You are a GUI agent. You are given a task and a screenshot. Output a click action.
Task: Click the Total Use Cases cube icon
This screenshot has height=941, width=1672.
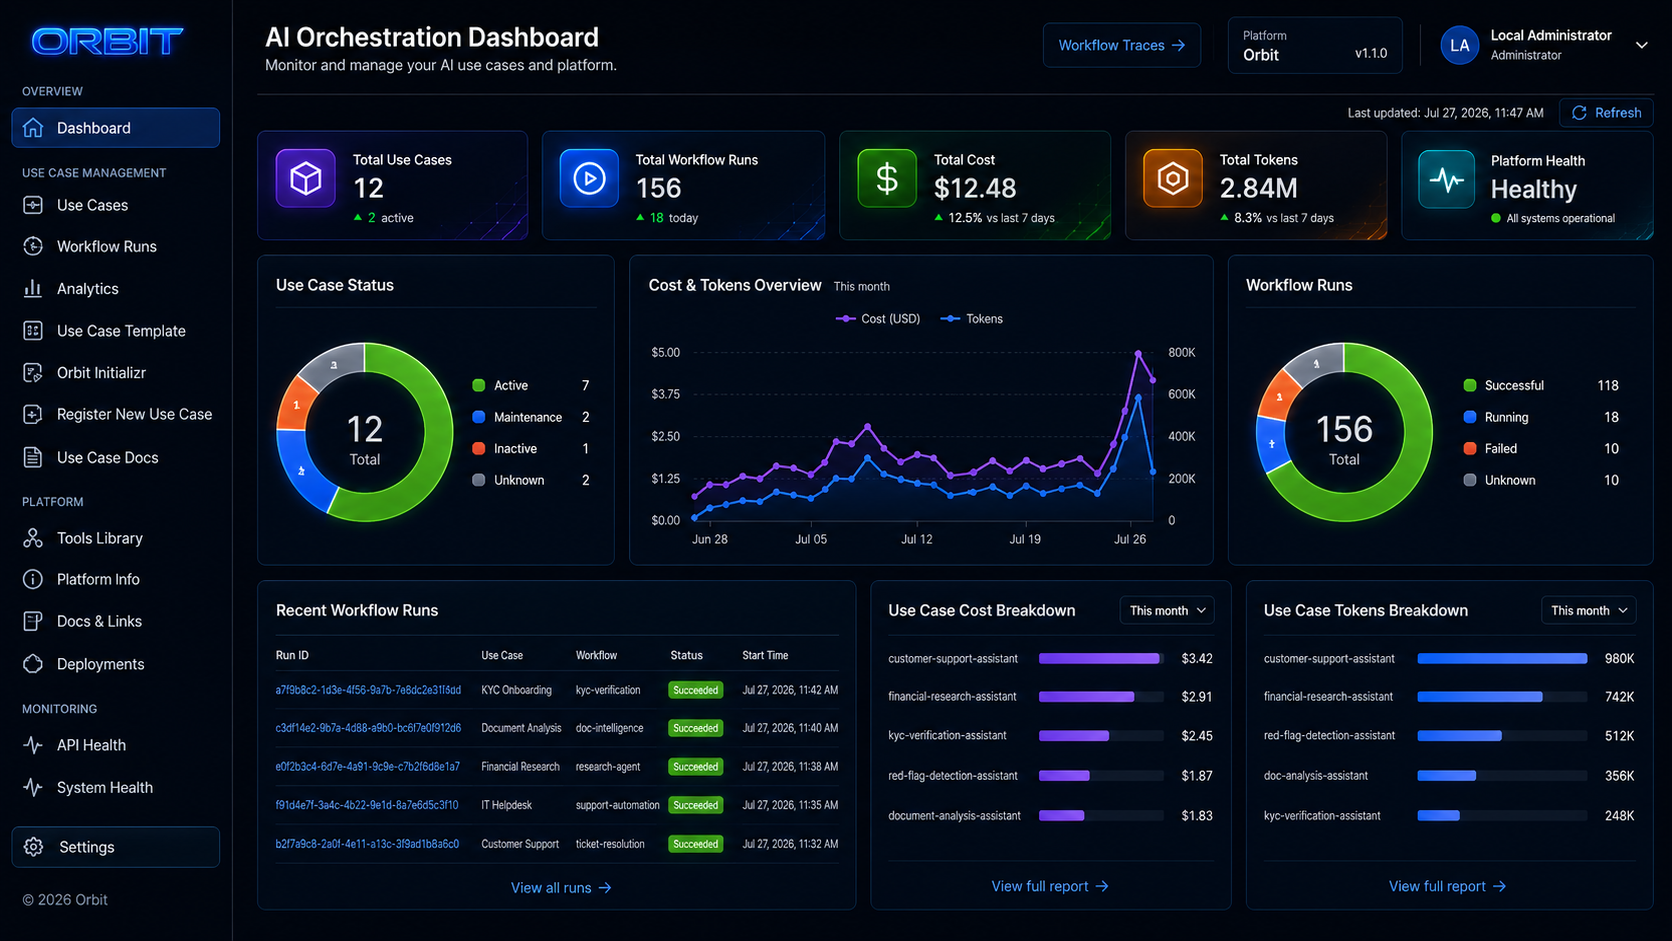pos(305,178)
